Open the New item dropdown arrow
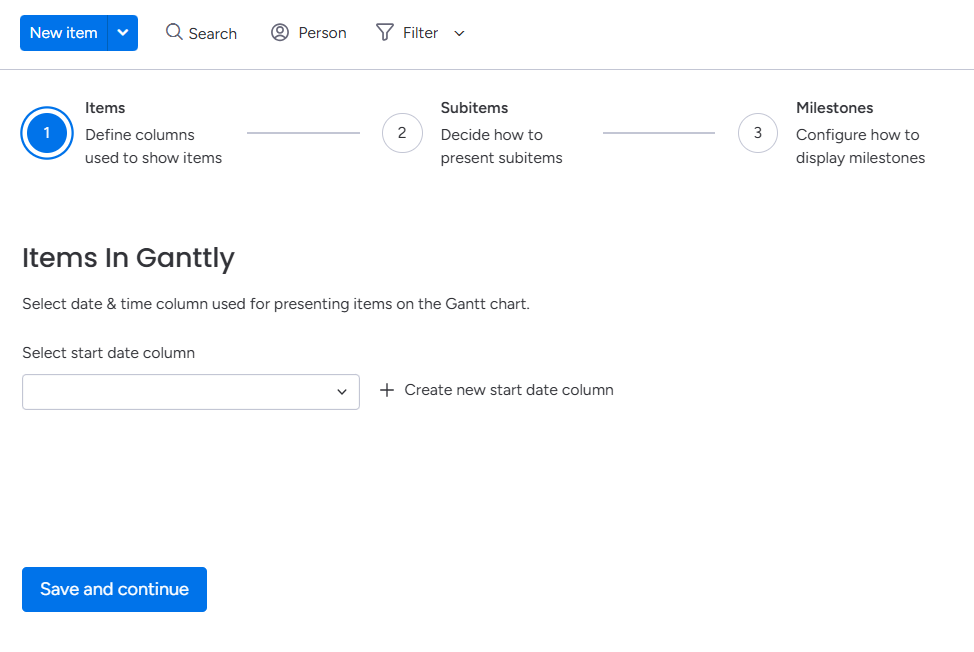This screenshot has width=974, height=652. click(x=123, y=33)
